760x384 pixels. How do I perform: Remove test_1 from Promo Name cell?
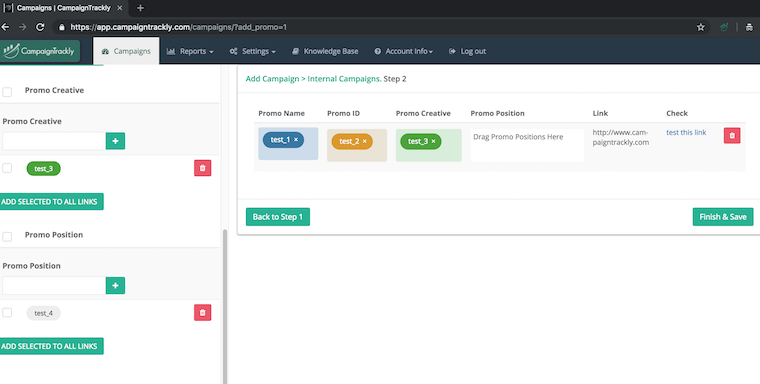pos(296,140)
